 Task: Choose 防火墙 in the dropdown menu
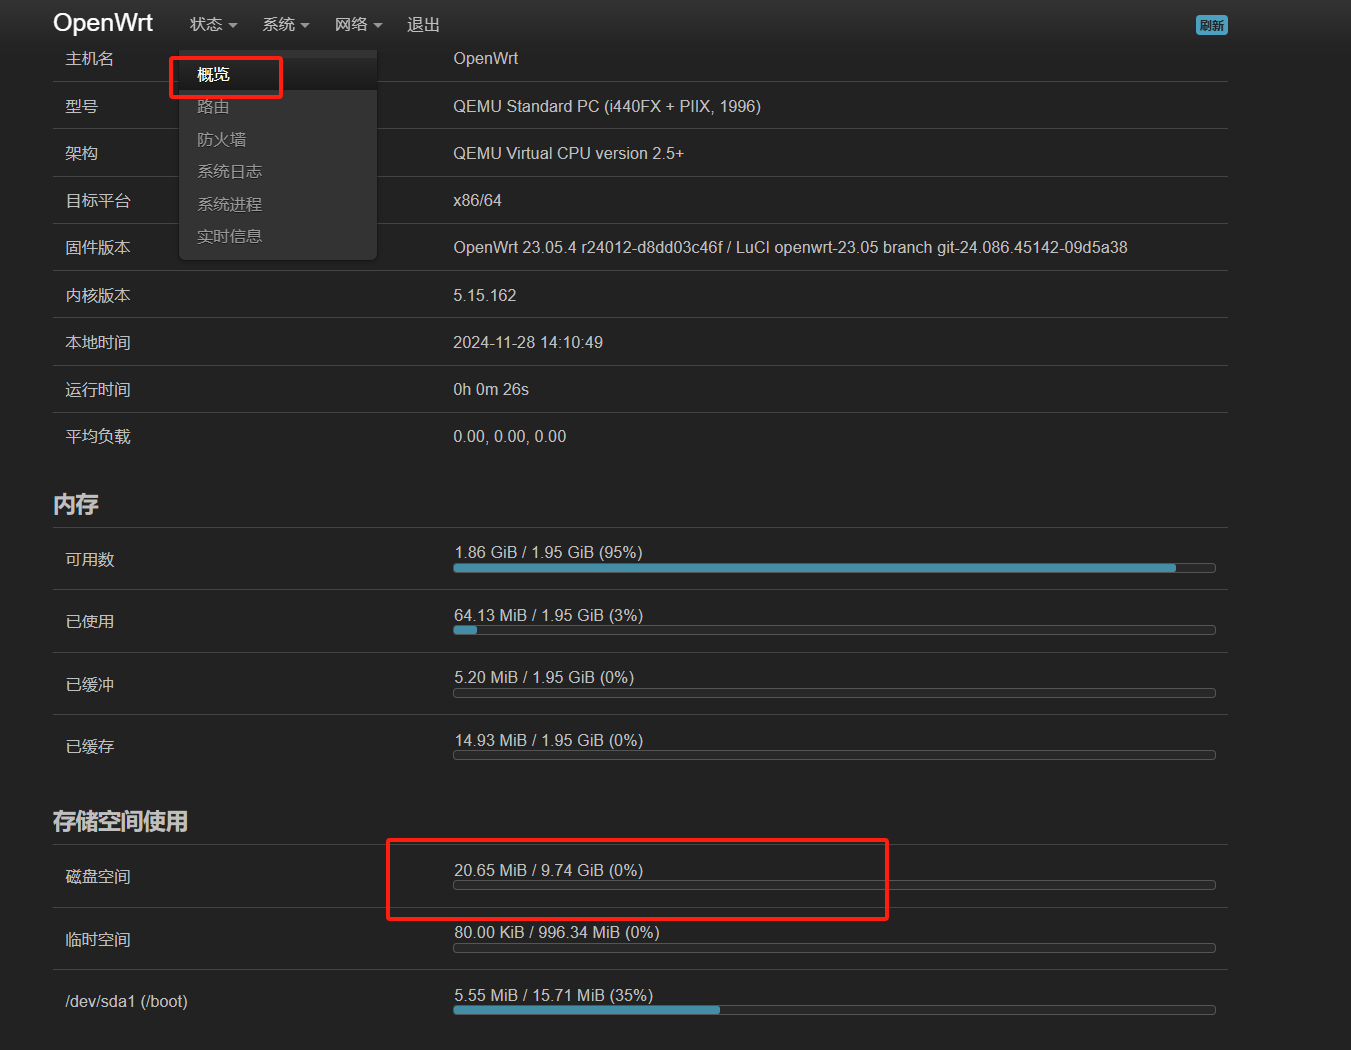(x=278, y=139)
